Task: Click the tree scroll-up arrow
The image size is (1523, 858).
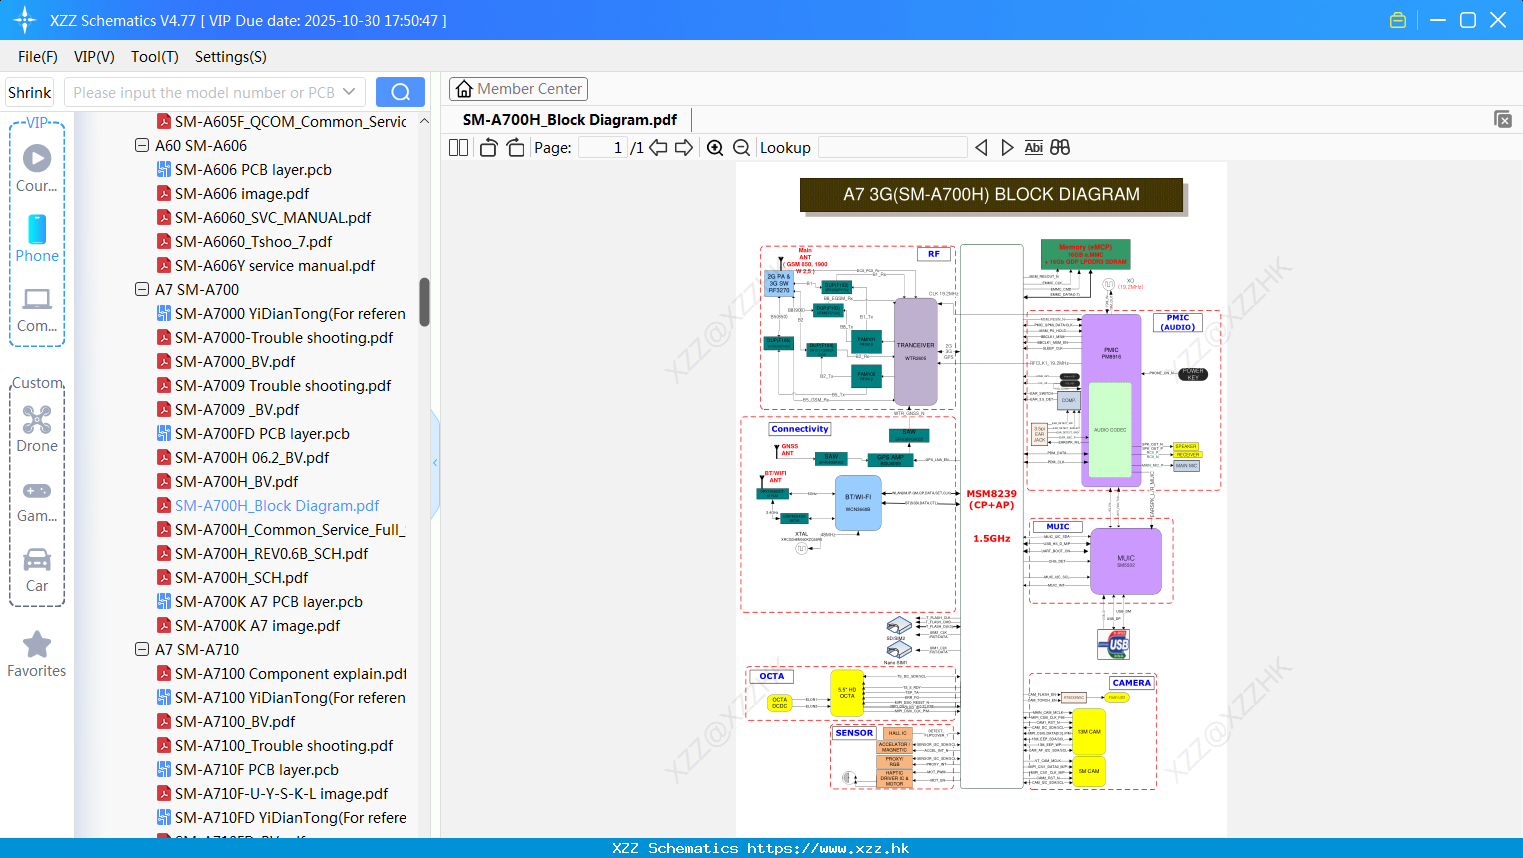Action: pyautogui.click(x=424, y=121)
